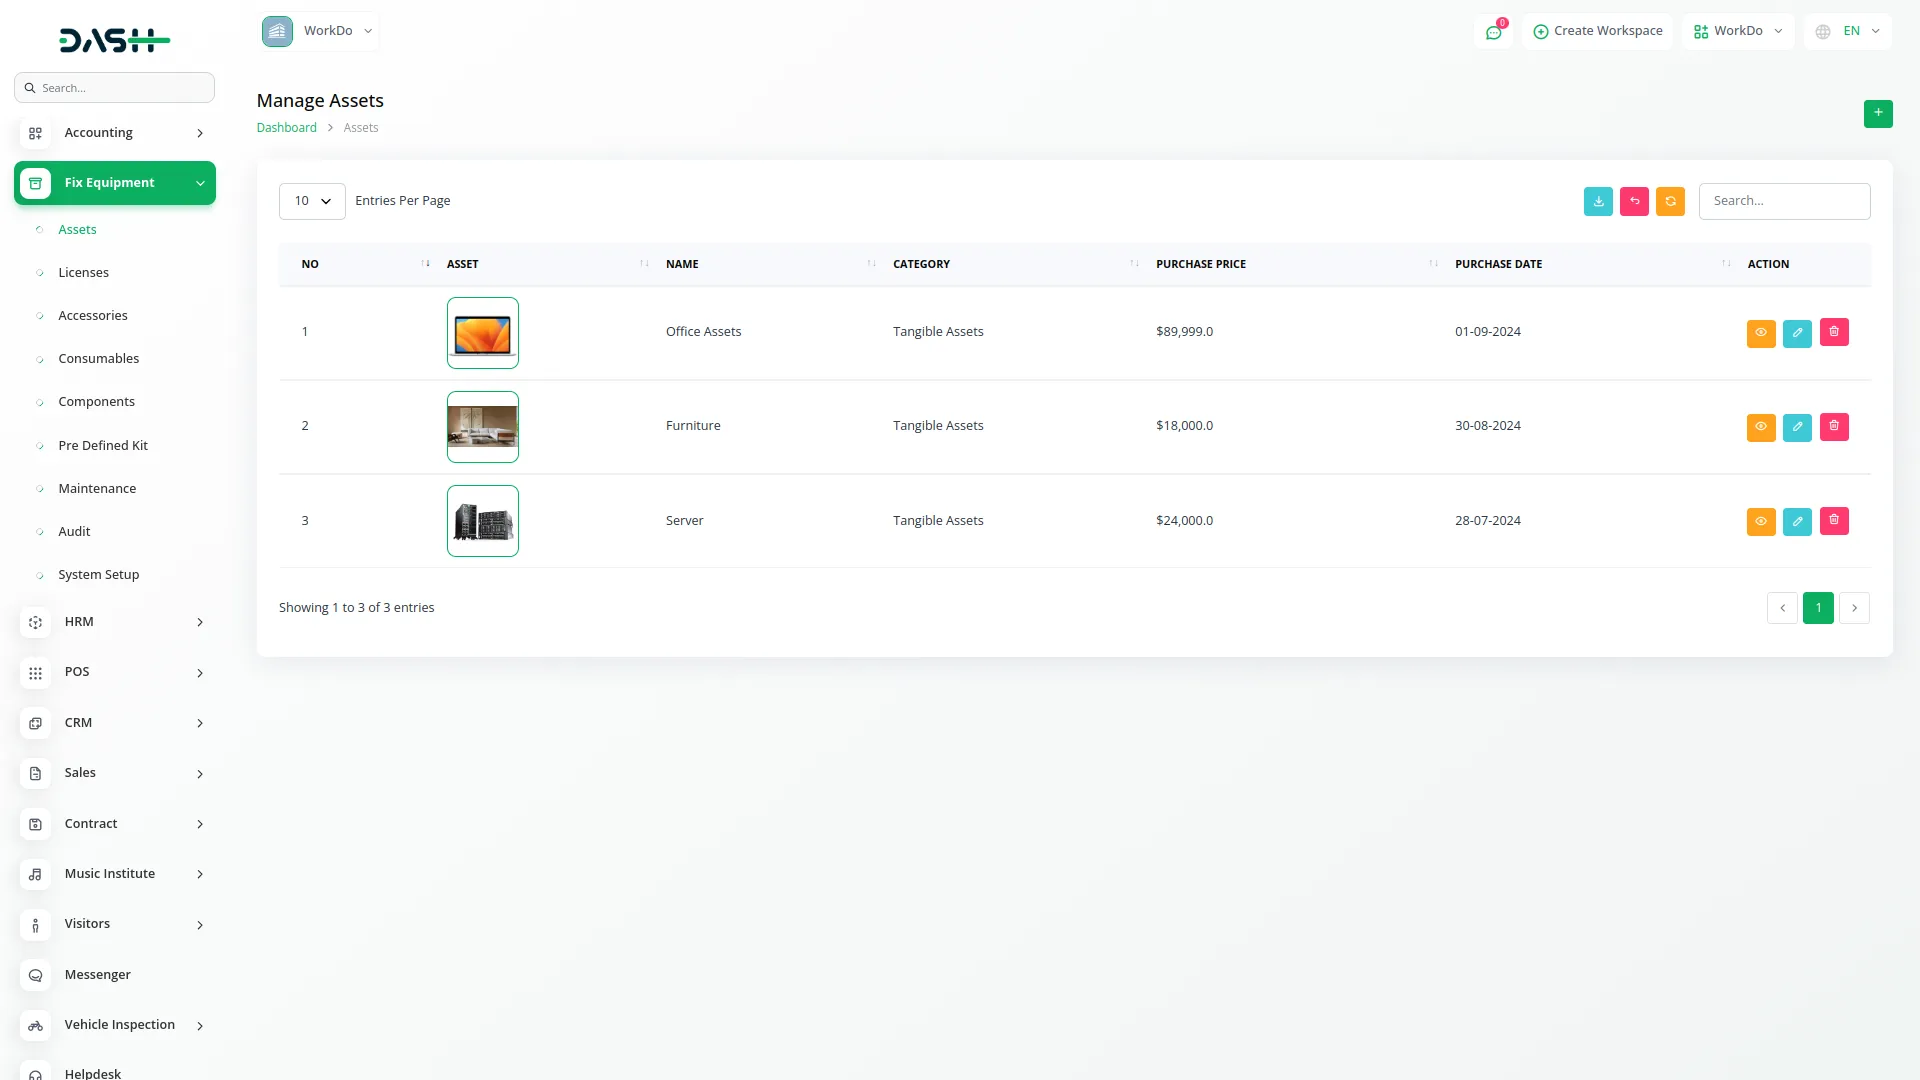Go to Maintenance submenu item
Screen dimensions: 1920x1080
click(97, 488)
